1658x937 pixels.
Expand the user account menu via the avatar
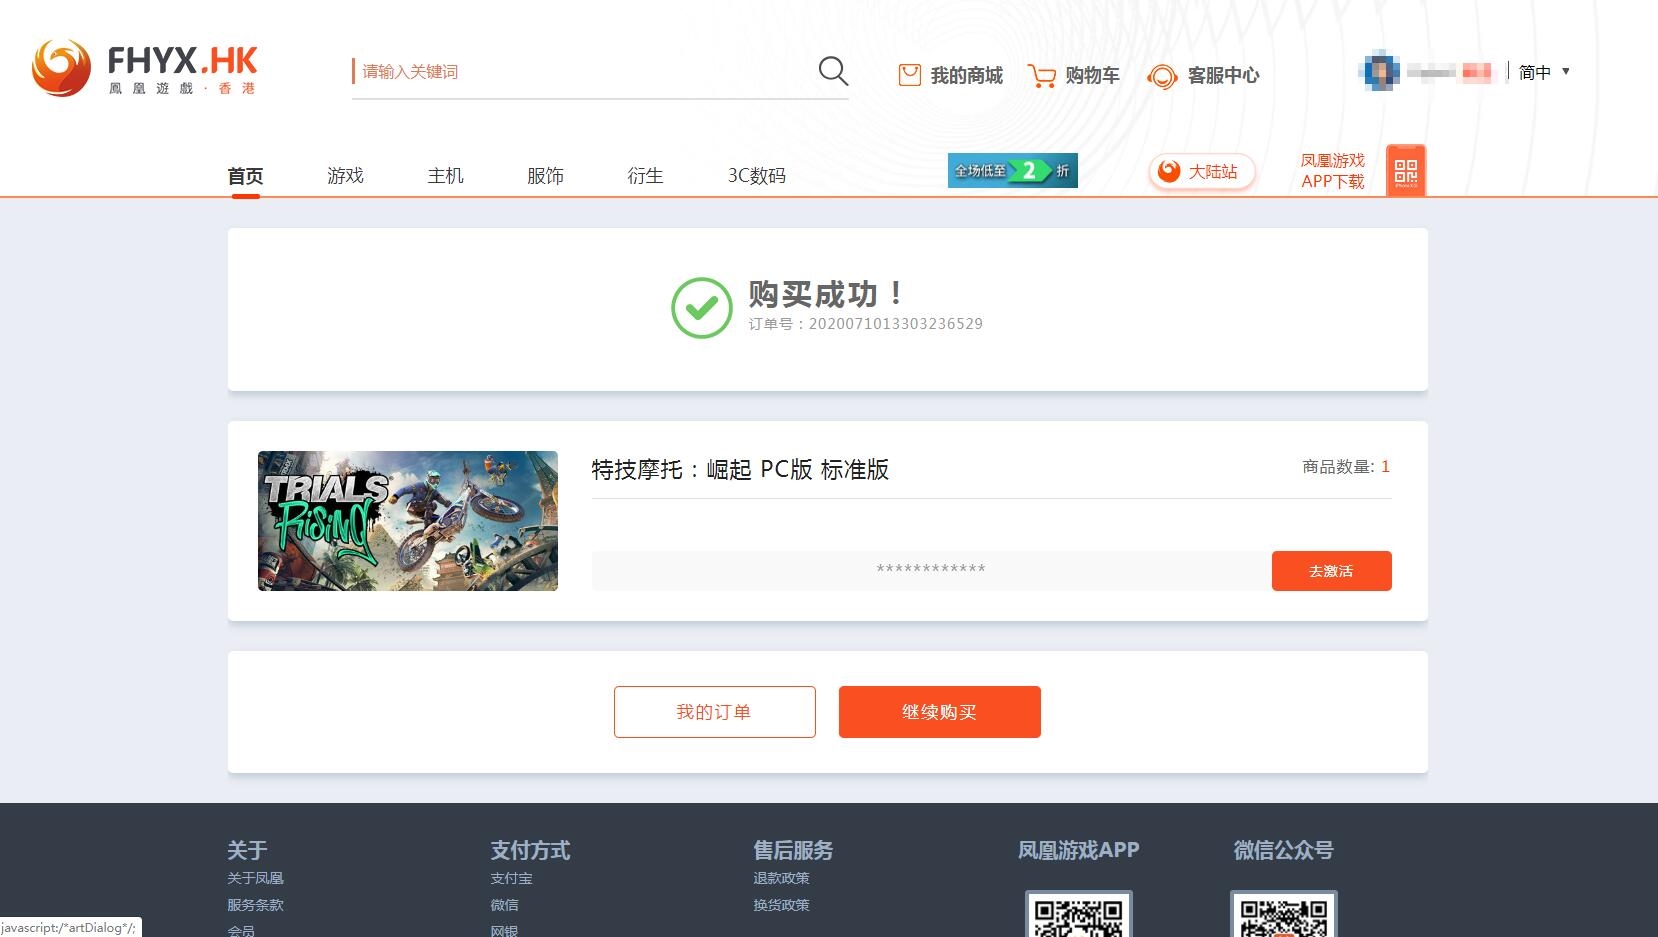[1378, 71]
